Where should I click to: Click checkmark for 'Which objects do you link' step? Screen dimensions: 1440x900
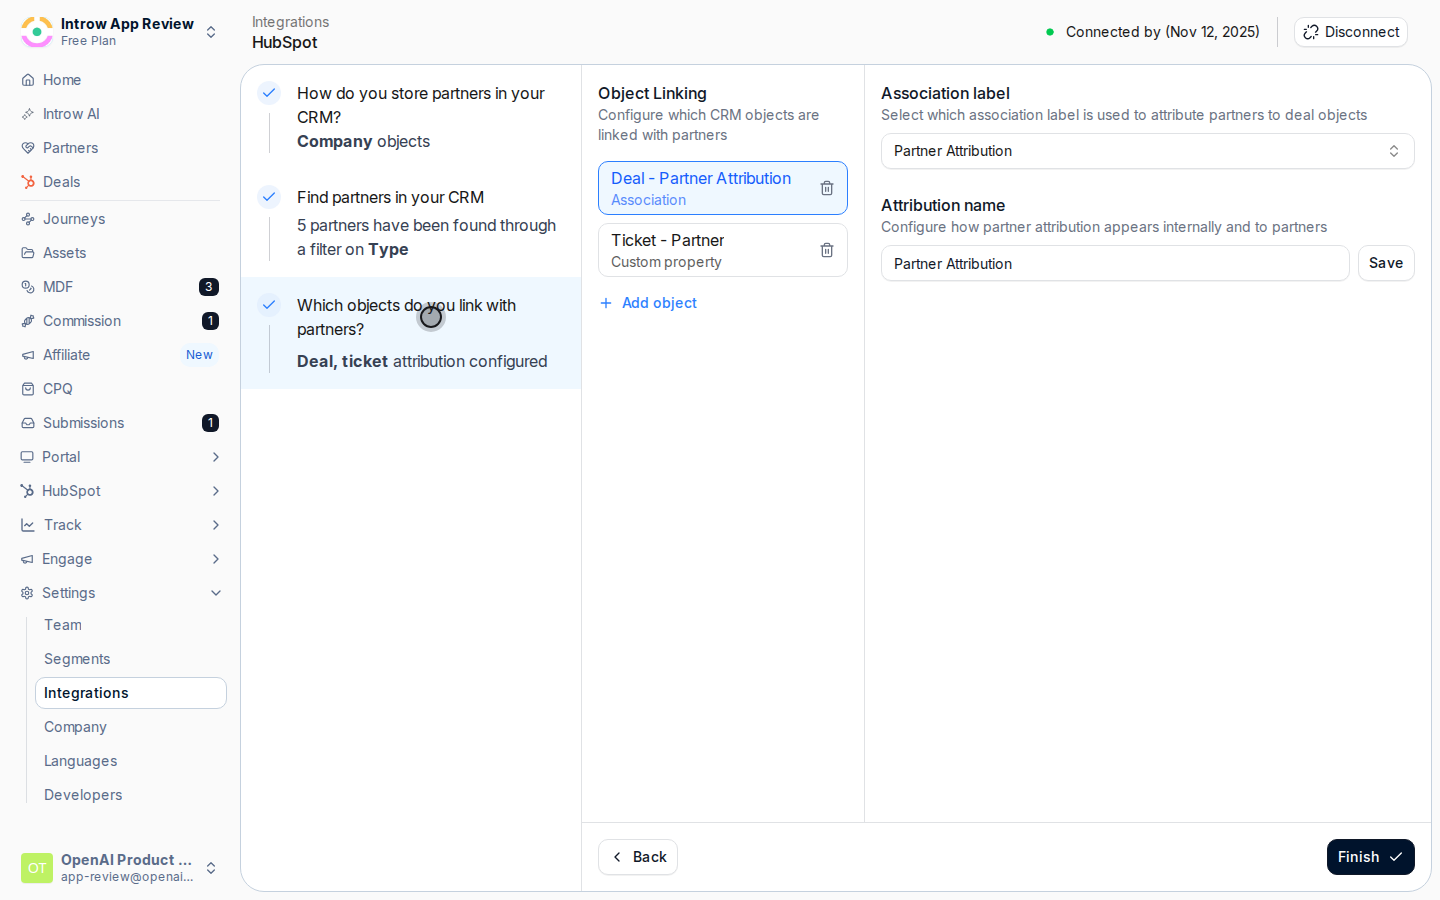(269, 305)
